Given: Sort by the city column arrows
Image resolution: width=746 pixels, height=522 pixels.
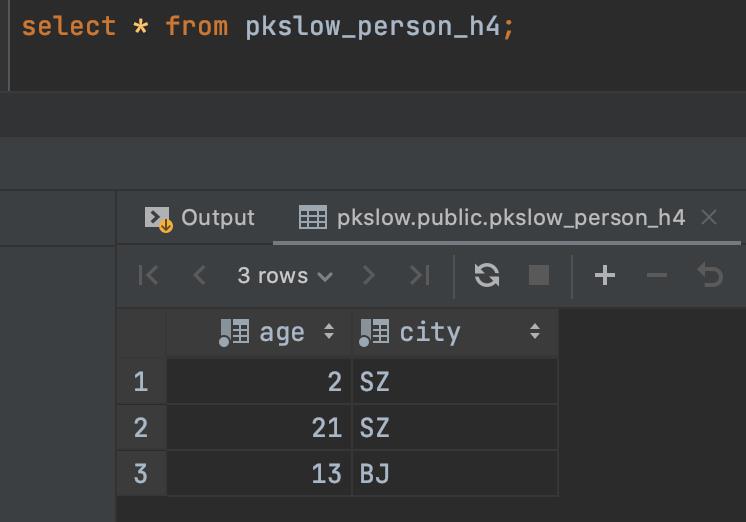Looking at the screenshot, I should [535, 332].
